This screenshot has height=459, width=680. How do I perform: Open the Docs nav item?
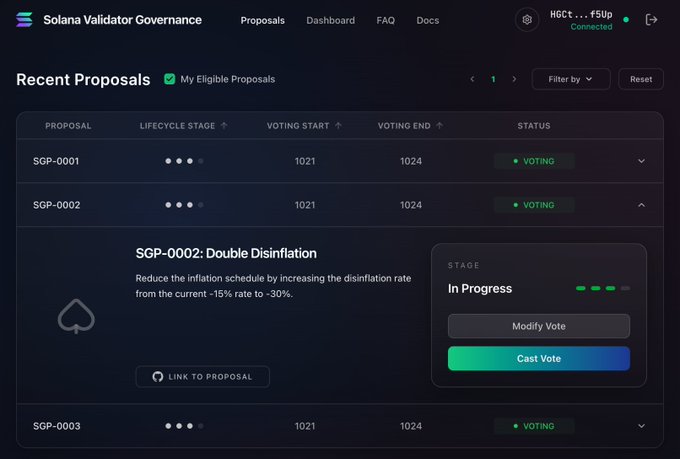pyautogui.click(x=428, y=20)
